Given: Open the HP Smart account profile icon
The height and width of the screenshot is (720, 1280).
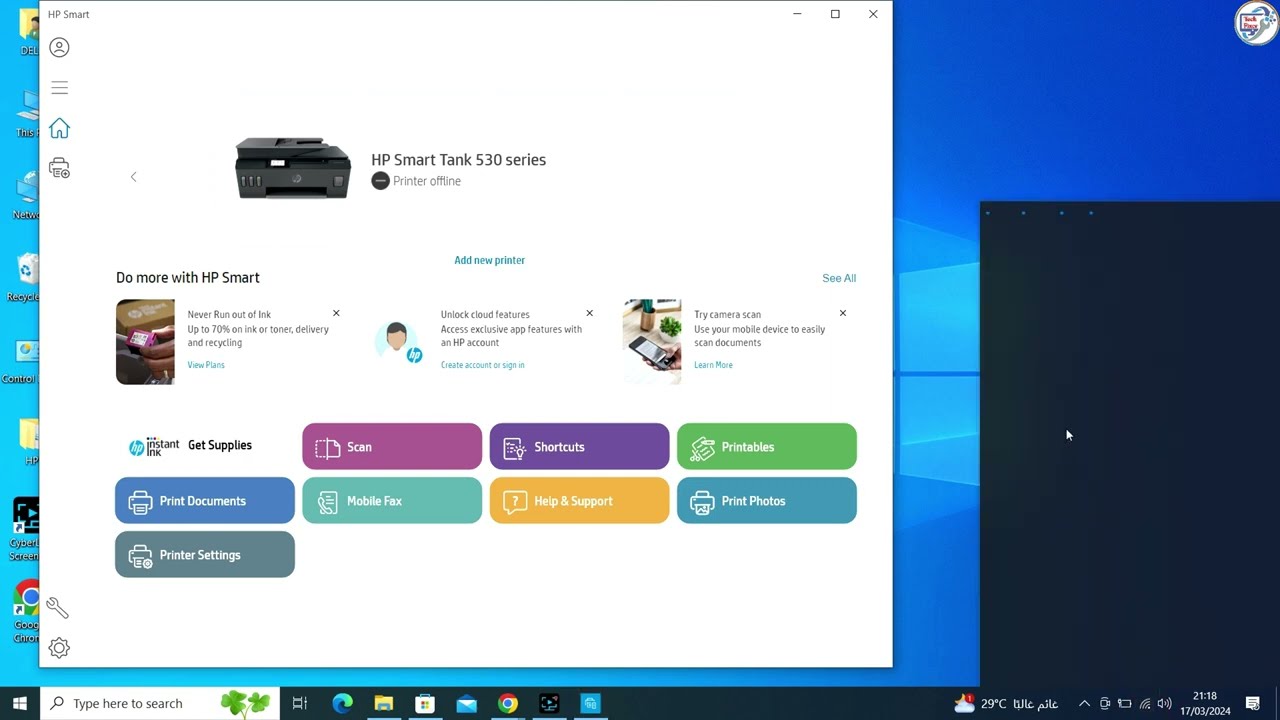Looking at the screenshot, I should pyautogui.click(x=59, y=47).
